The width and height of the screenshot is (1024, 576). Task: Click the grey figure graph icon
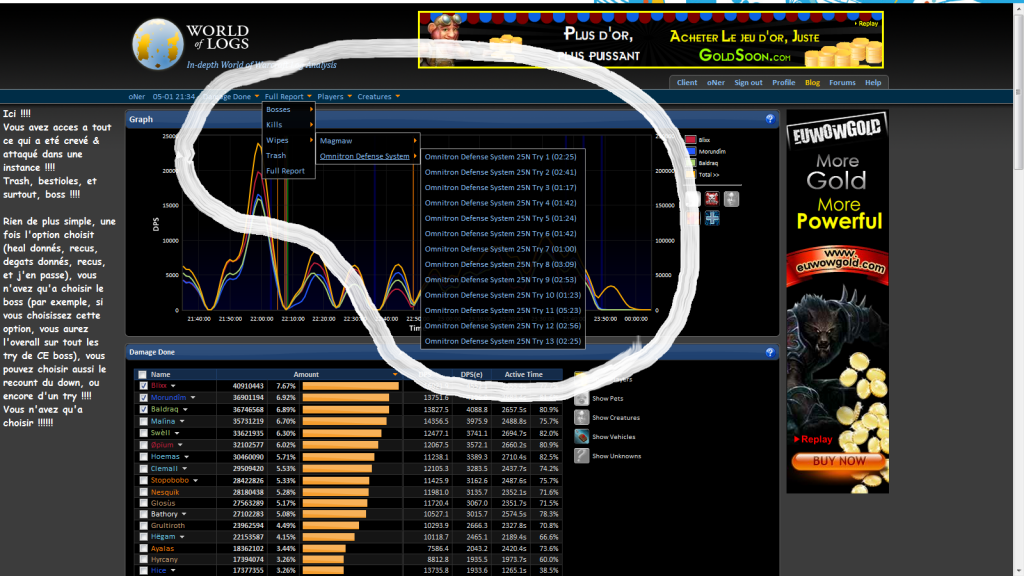pos(731,199)
